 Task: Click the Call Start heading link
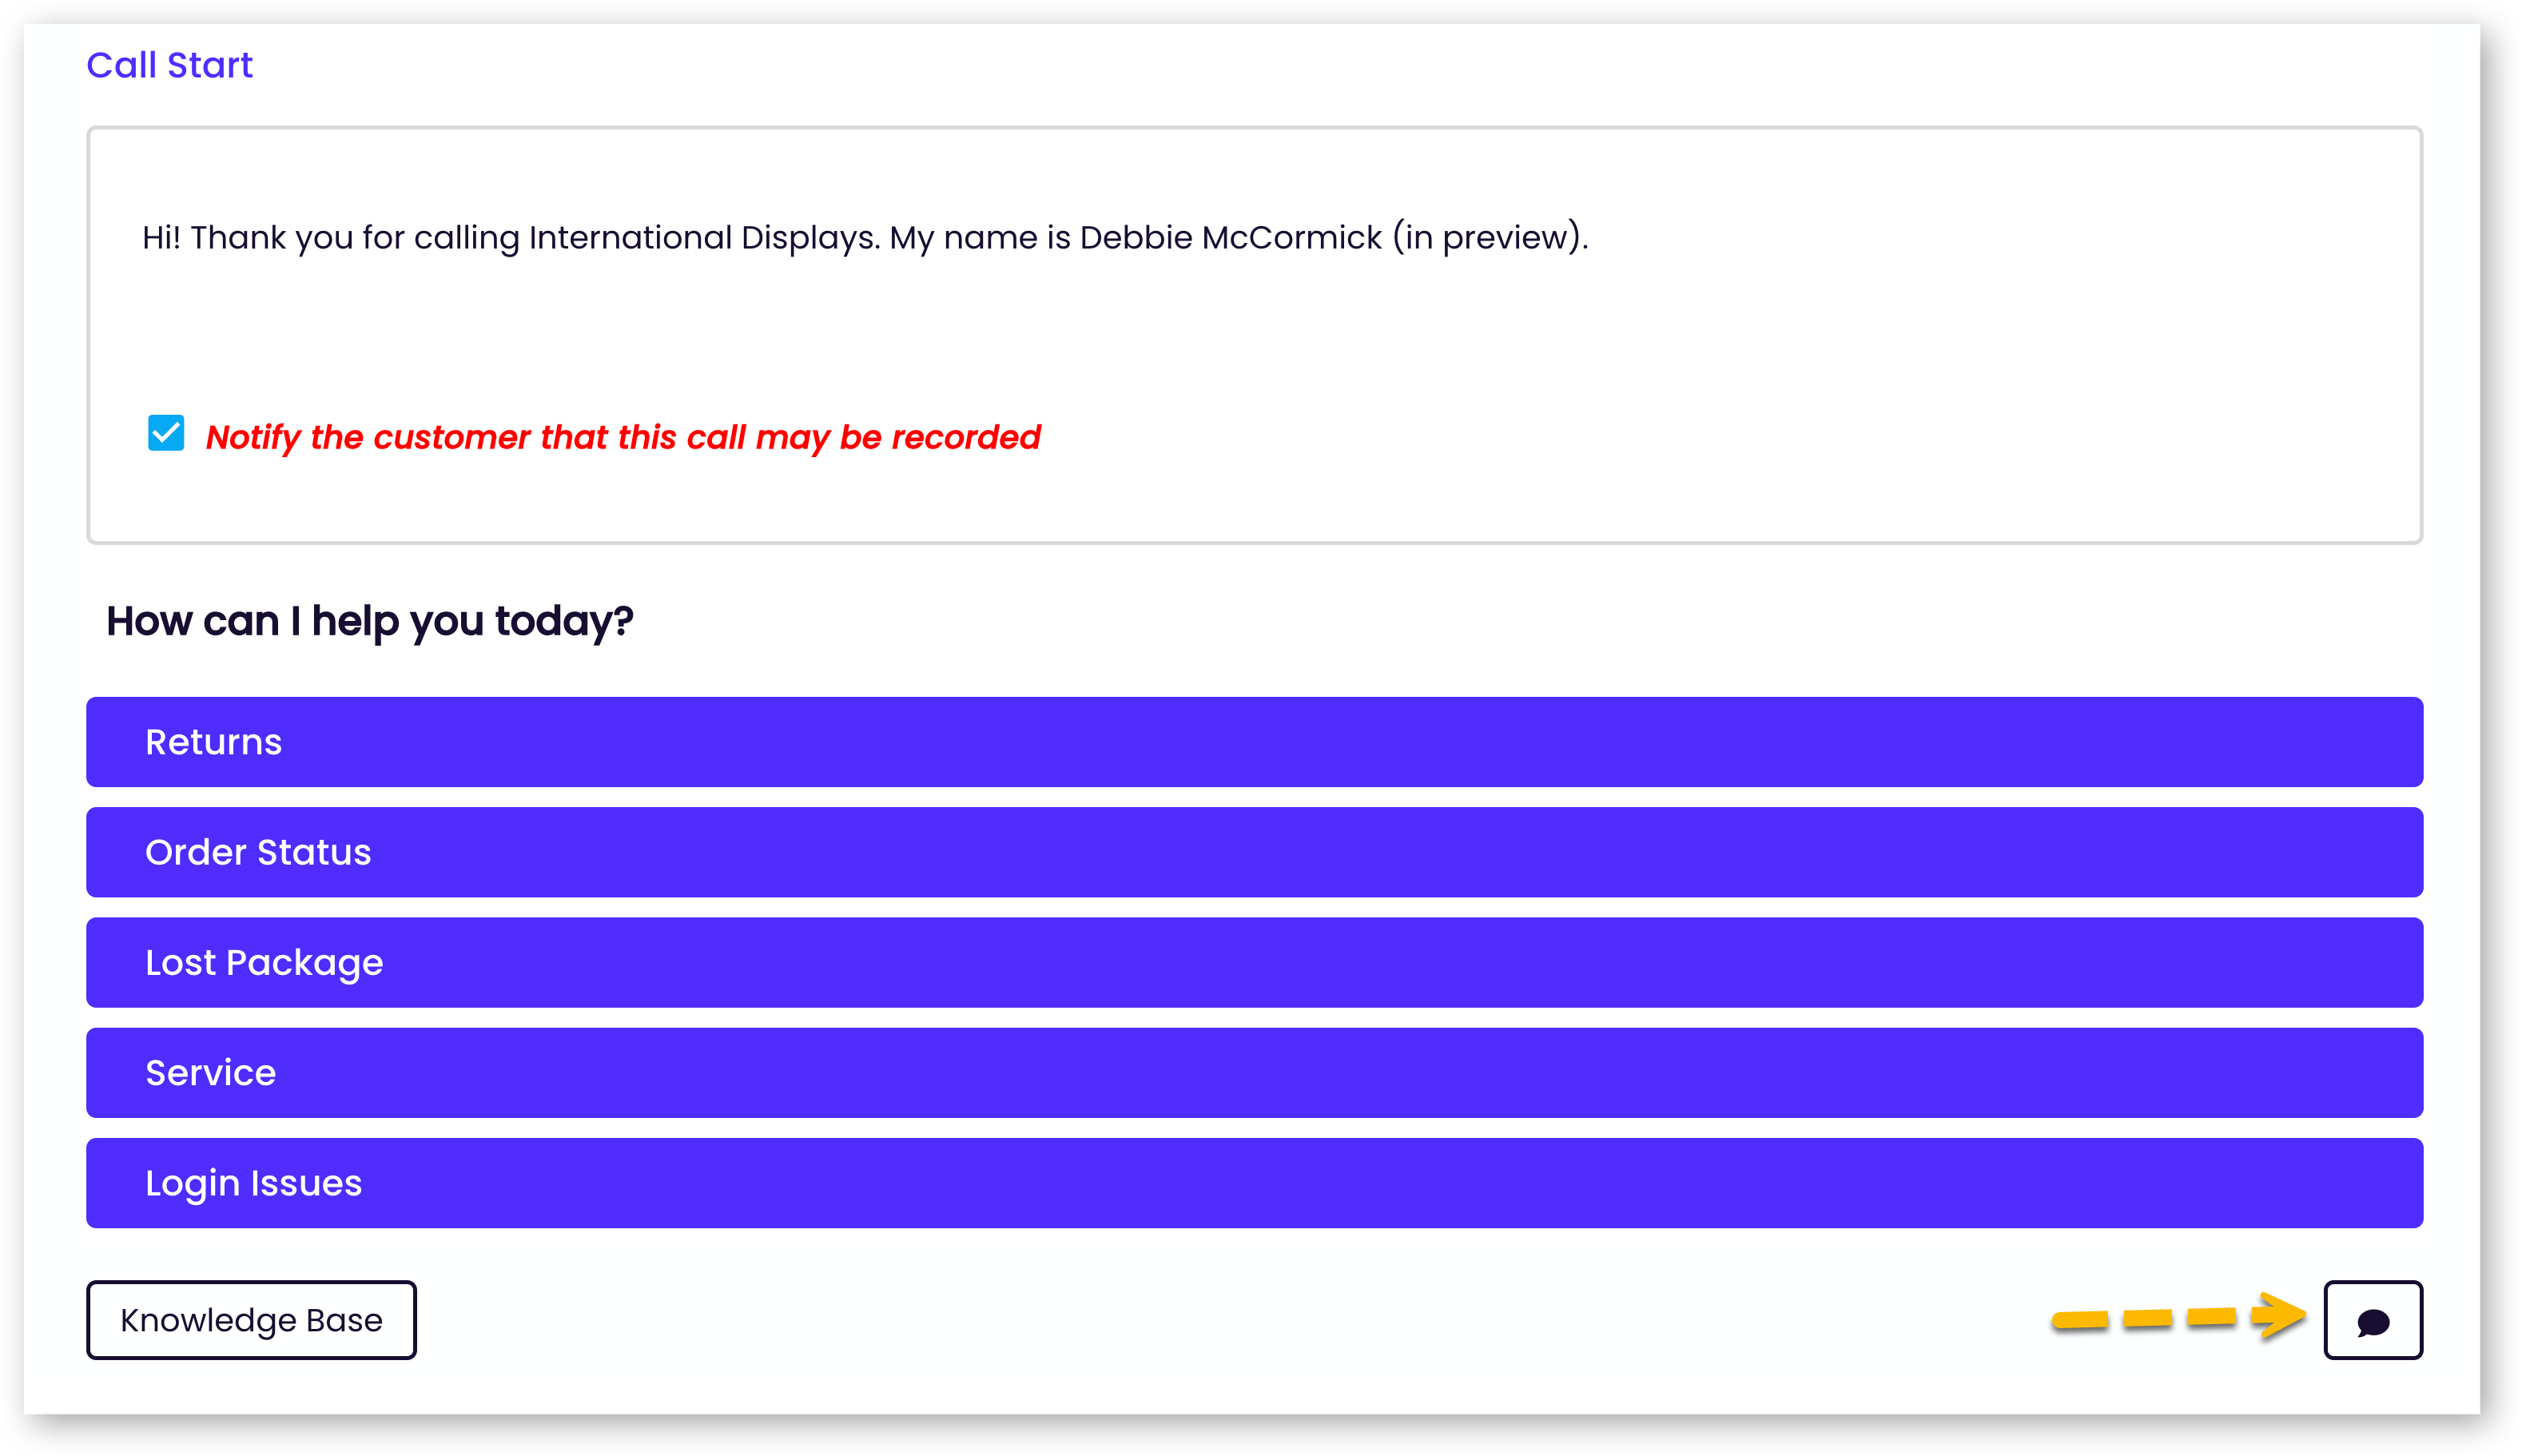coord(169,65)
